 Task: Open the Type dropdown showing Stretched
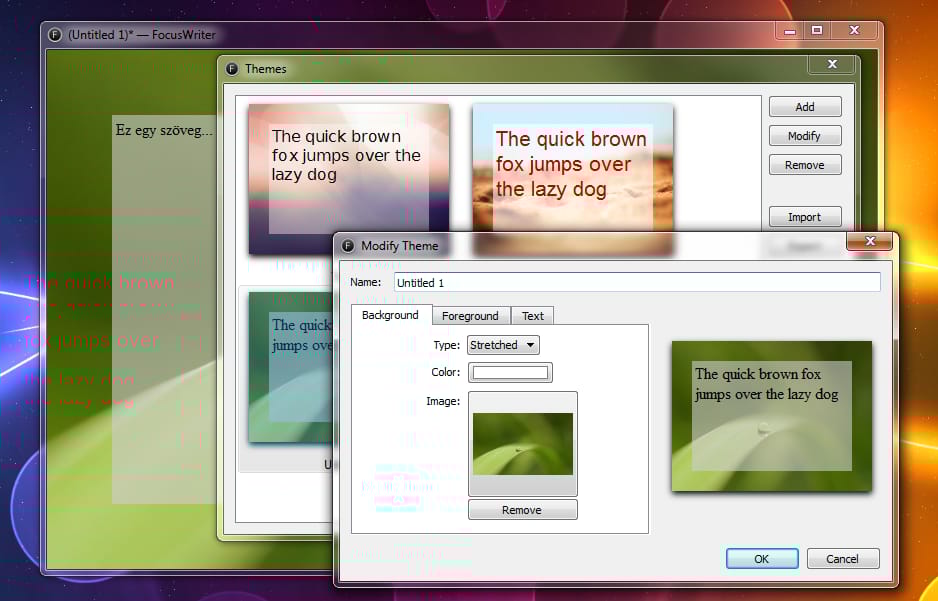coord(502,345)
